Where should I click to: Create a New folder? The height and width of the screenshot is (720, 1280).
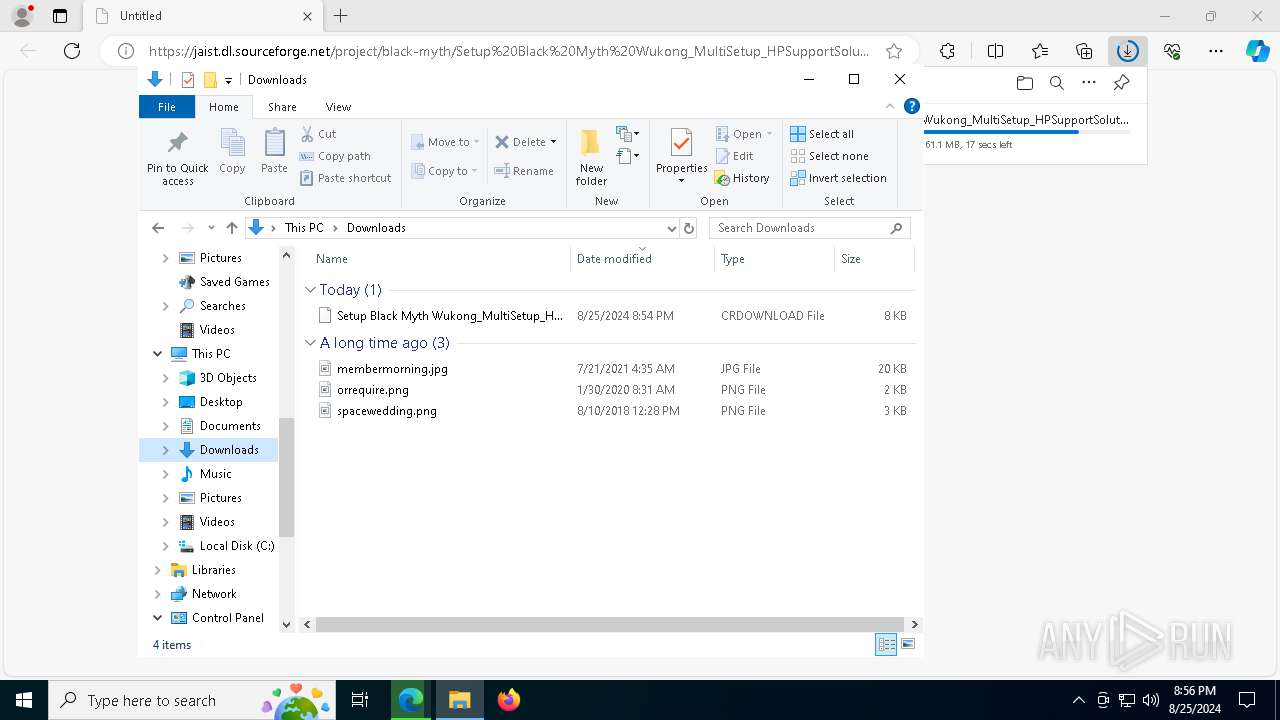tap(591, 157)
